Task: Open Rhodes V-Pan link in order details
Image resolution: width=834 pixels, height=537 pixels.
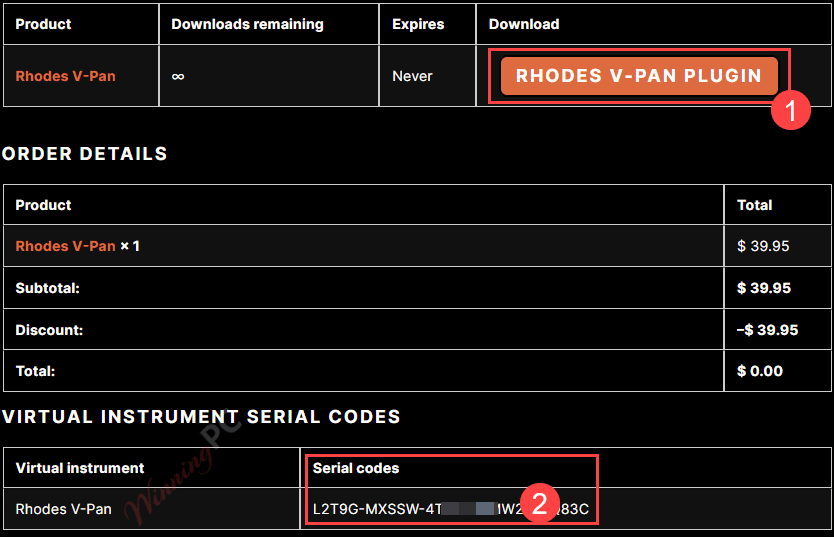Action: point(65,246)
